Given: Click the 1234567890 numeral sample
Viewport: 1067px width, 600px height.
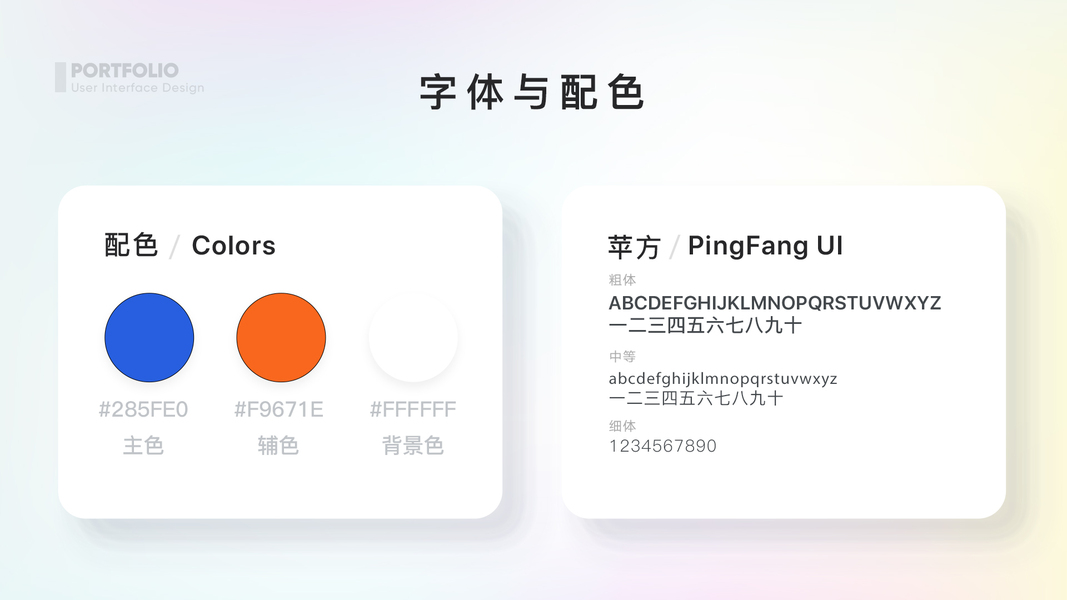Looking at the screenshot, I should 663,446.
